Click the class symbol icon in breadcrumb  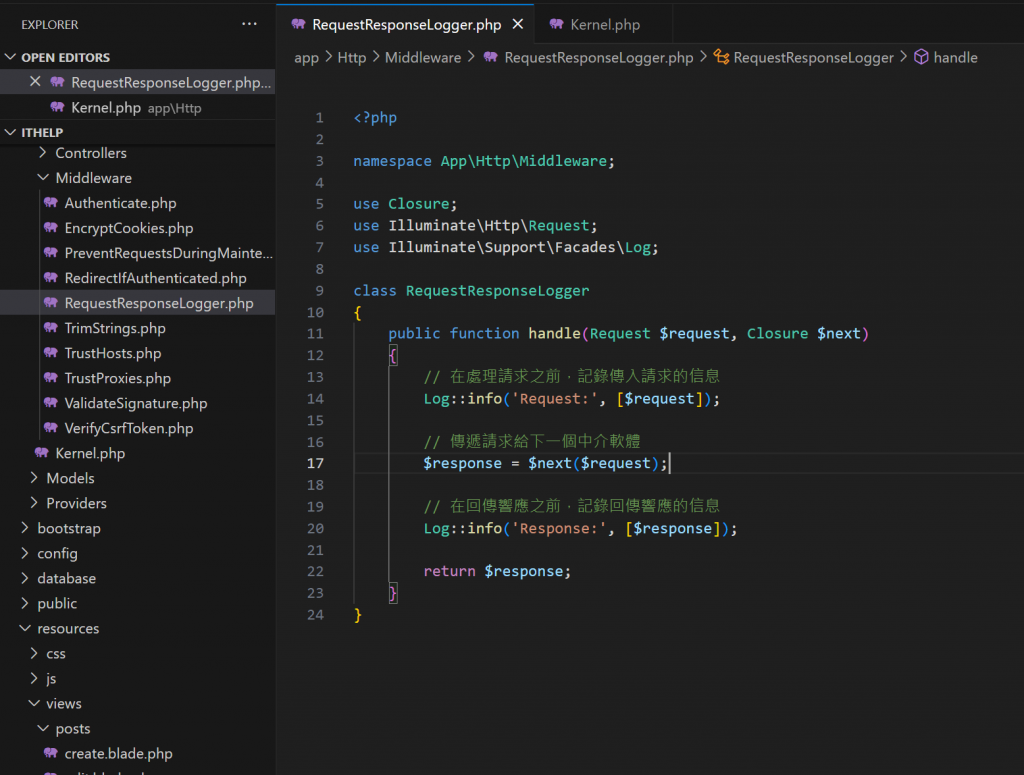(721, 57)
